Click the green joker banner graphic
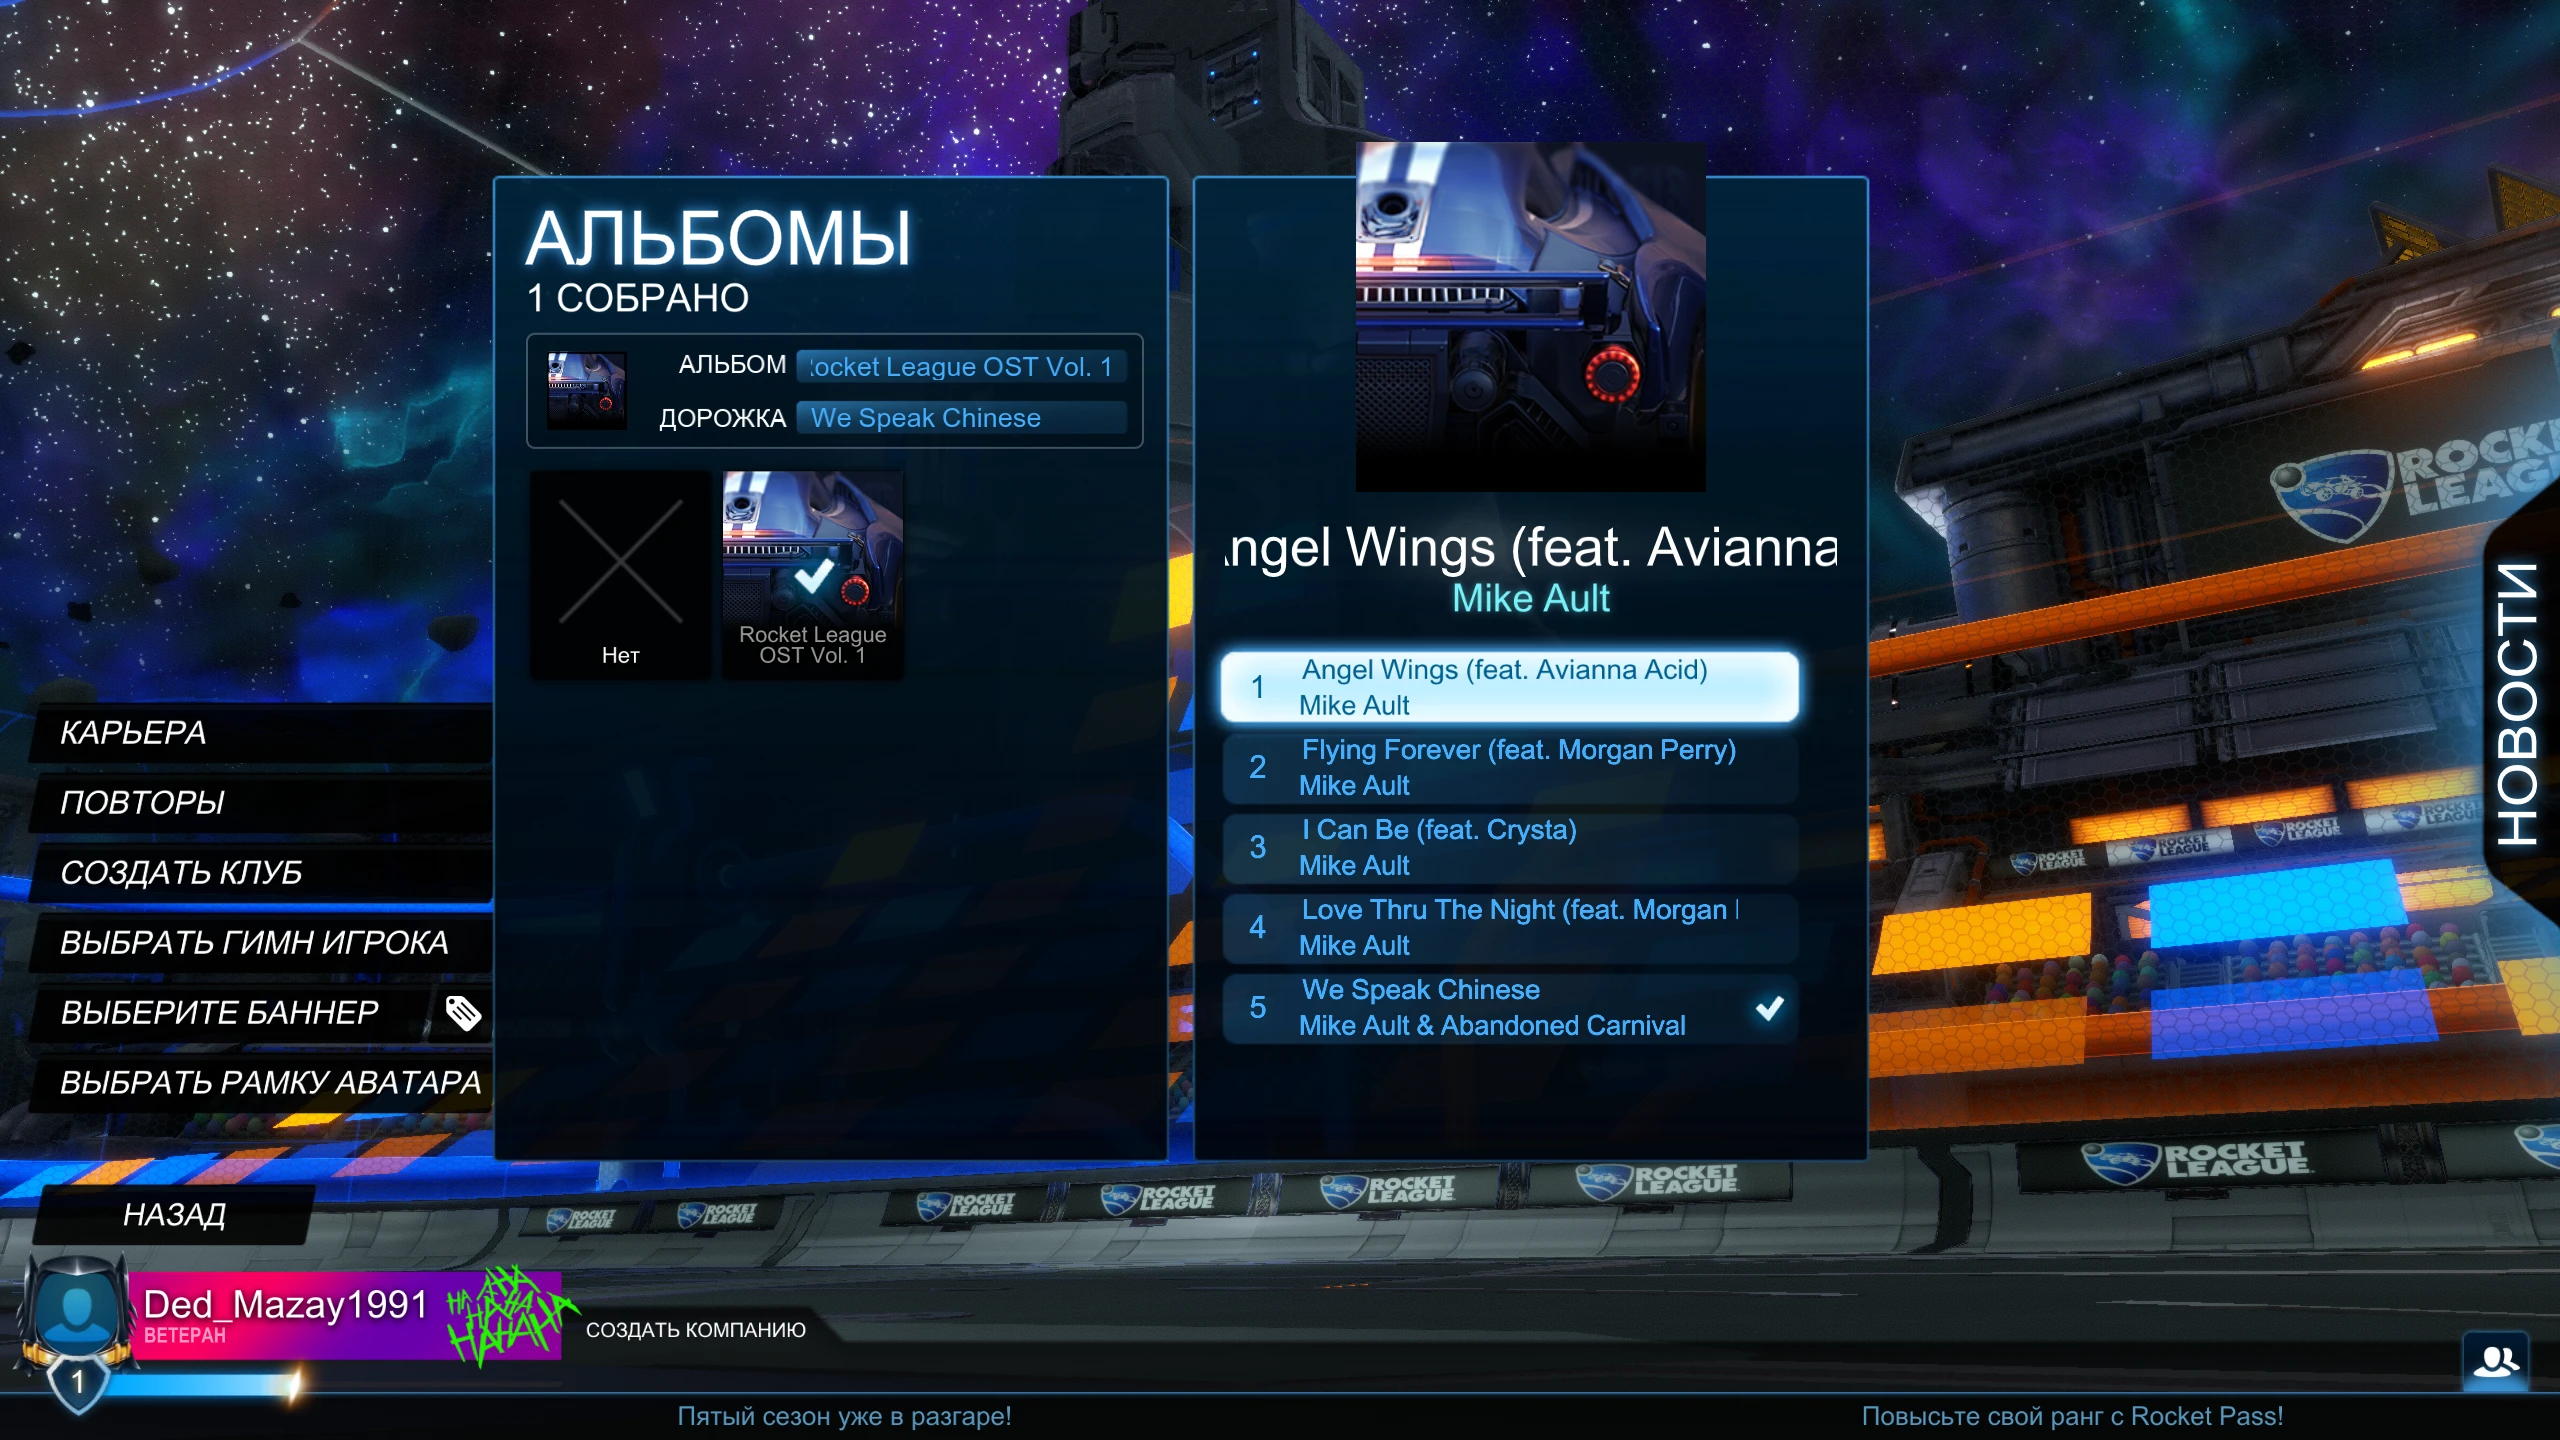The height and width of the screenshot is (1440, 2560). 508,1316
